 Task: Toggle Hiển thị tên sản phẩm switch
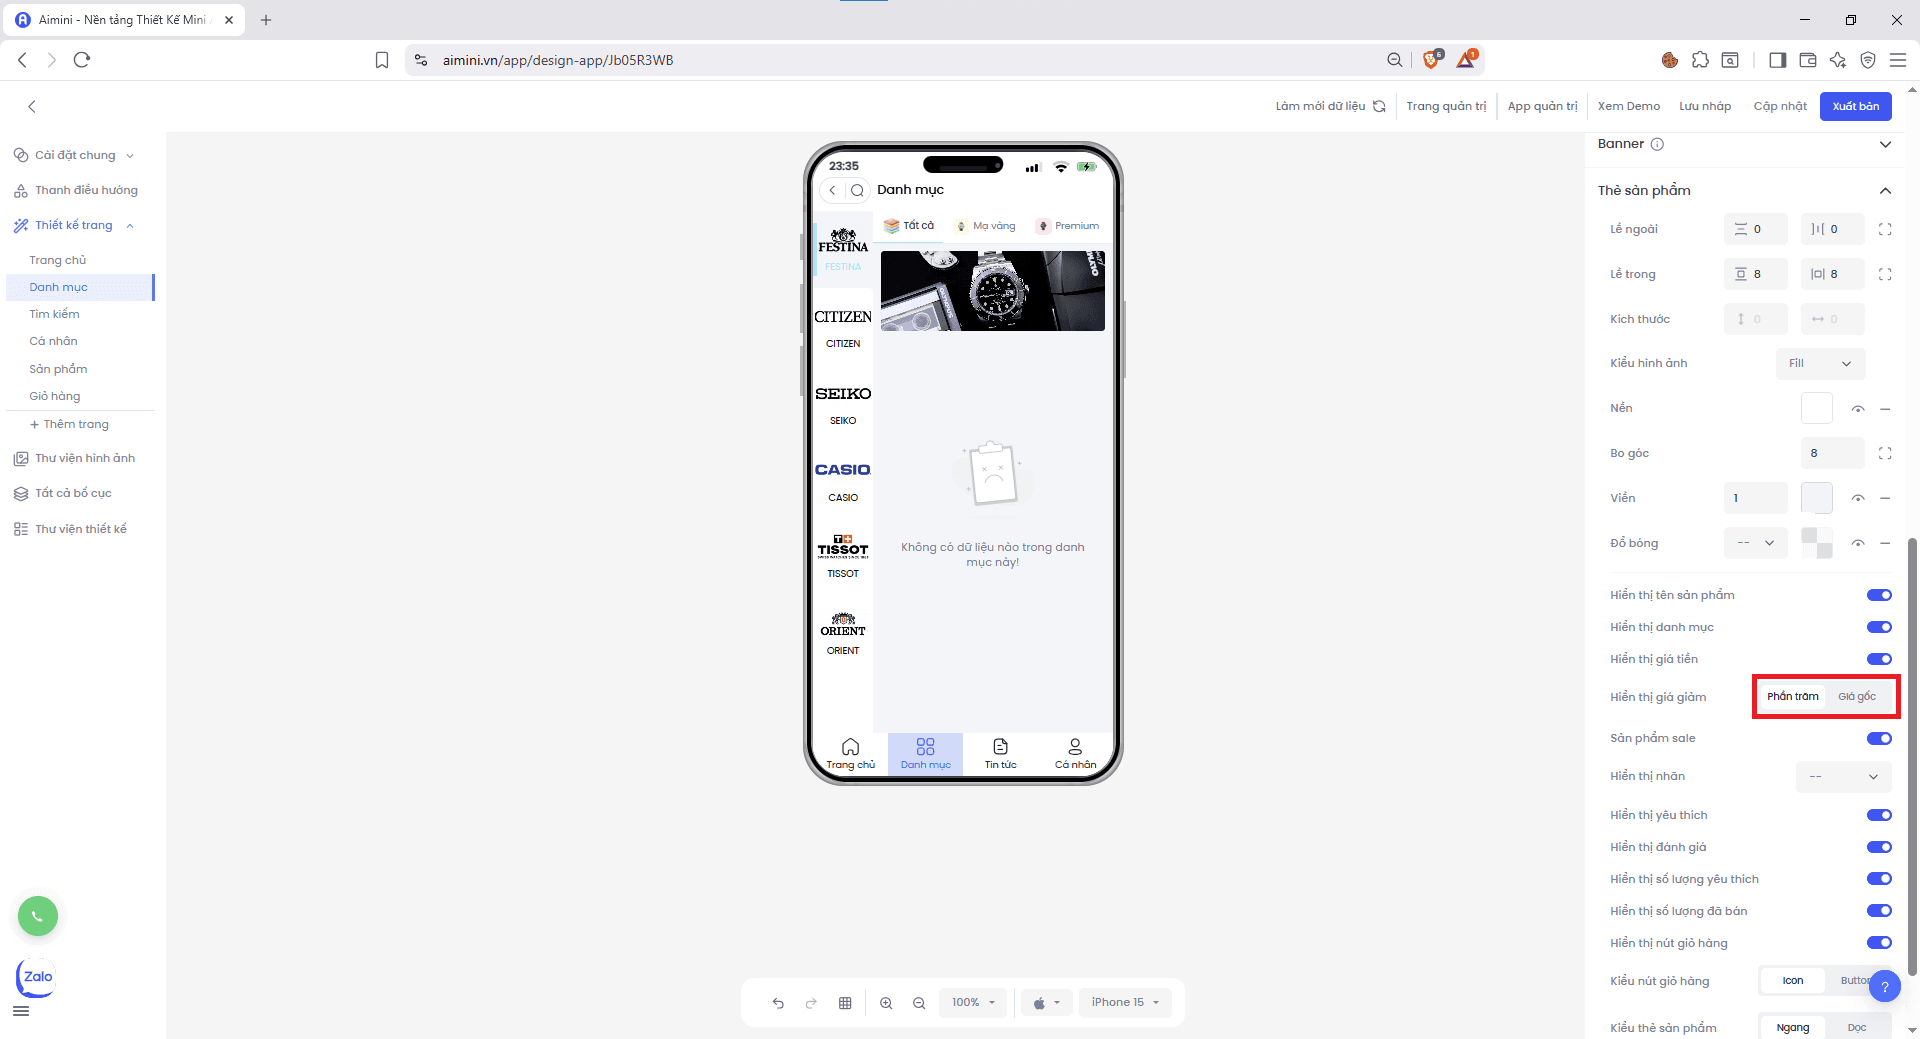click(1878, 595)
